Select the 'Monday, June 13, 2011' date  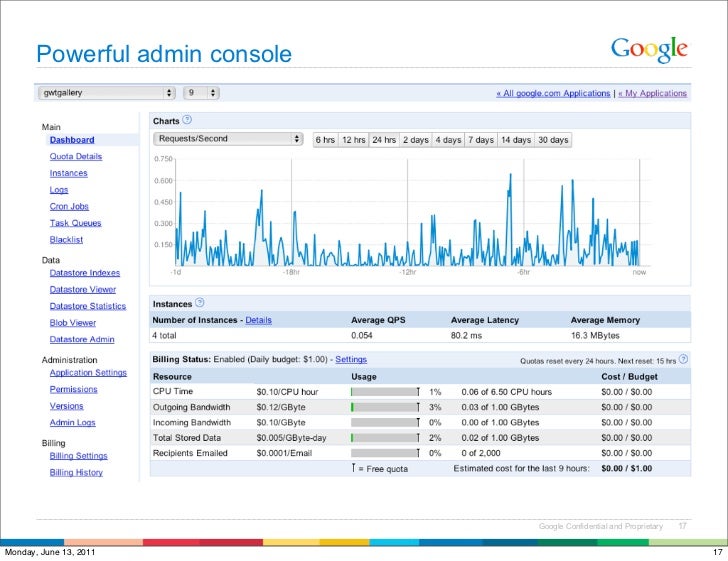pyautogui.click(x=50, y=552)
